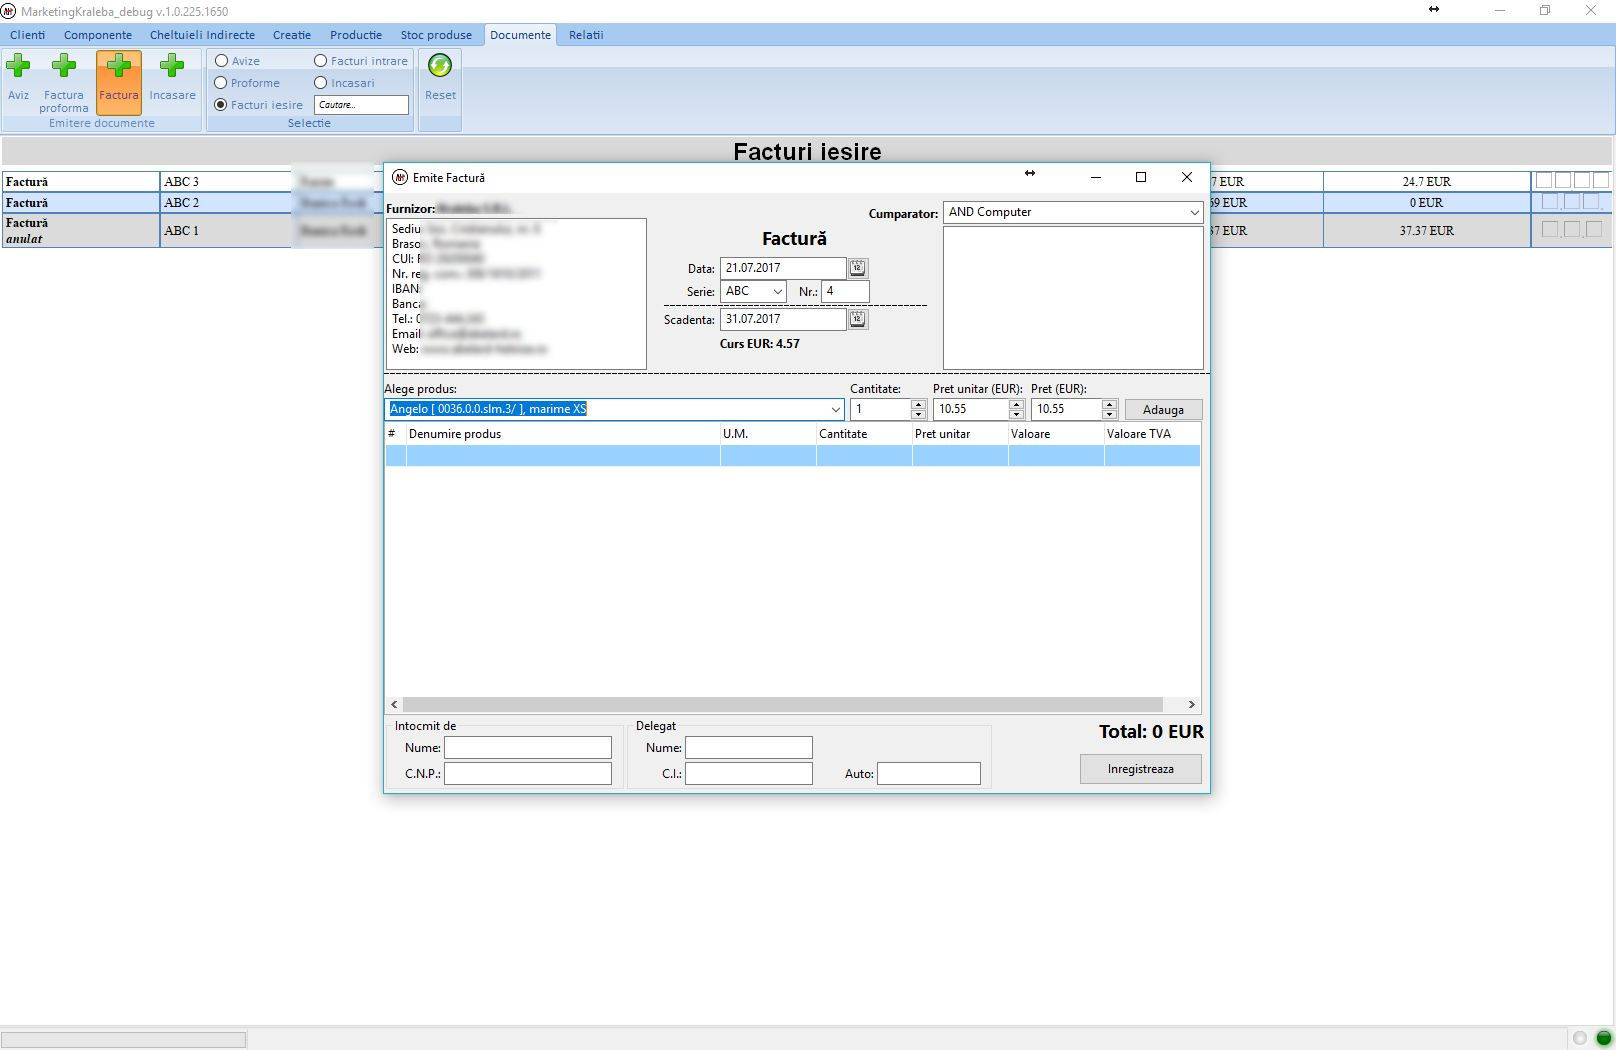Viewport: 1616px width, 1050px height.
Task: Open the Relatii tab
Action: coord(586,35)
